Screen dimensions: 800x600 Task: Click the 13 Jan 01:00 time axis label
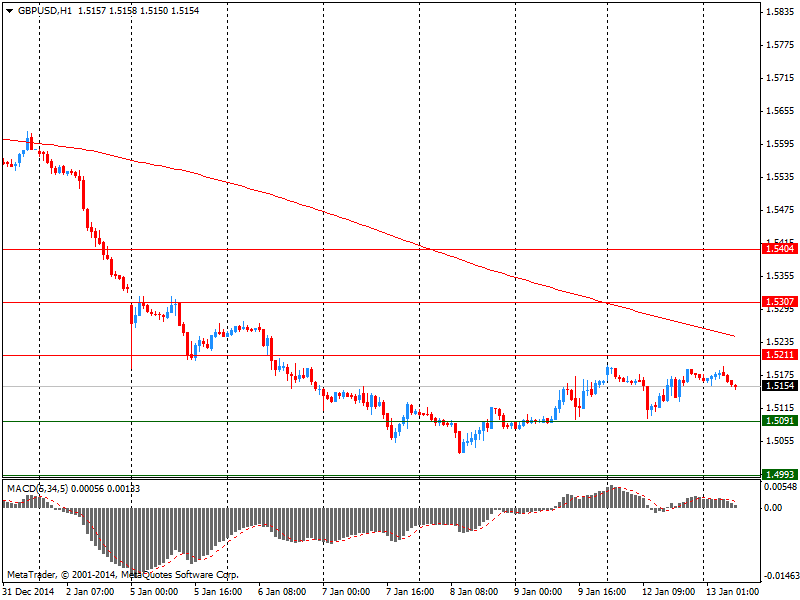click(732, 592)
